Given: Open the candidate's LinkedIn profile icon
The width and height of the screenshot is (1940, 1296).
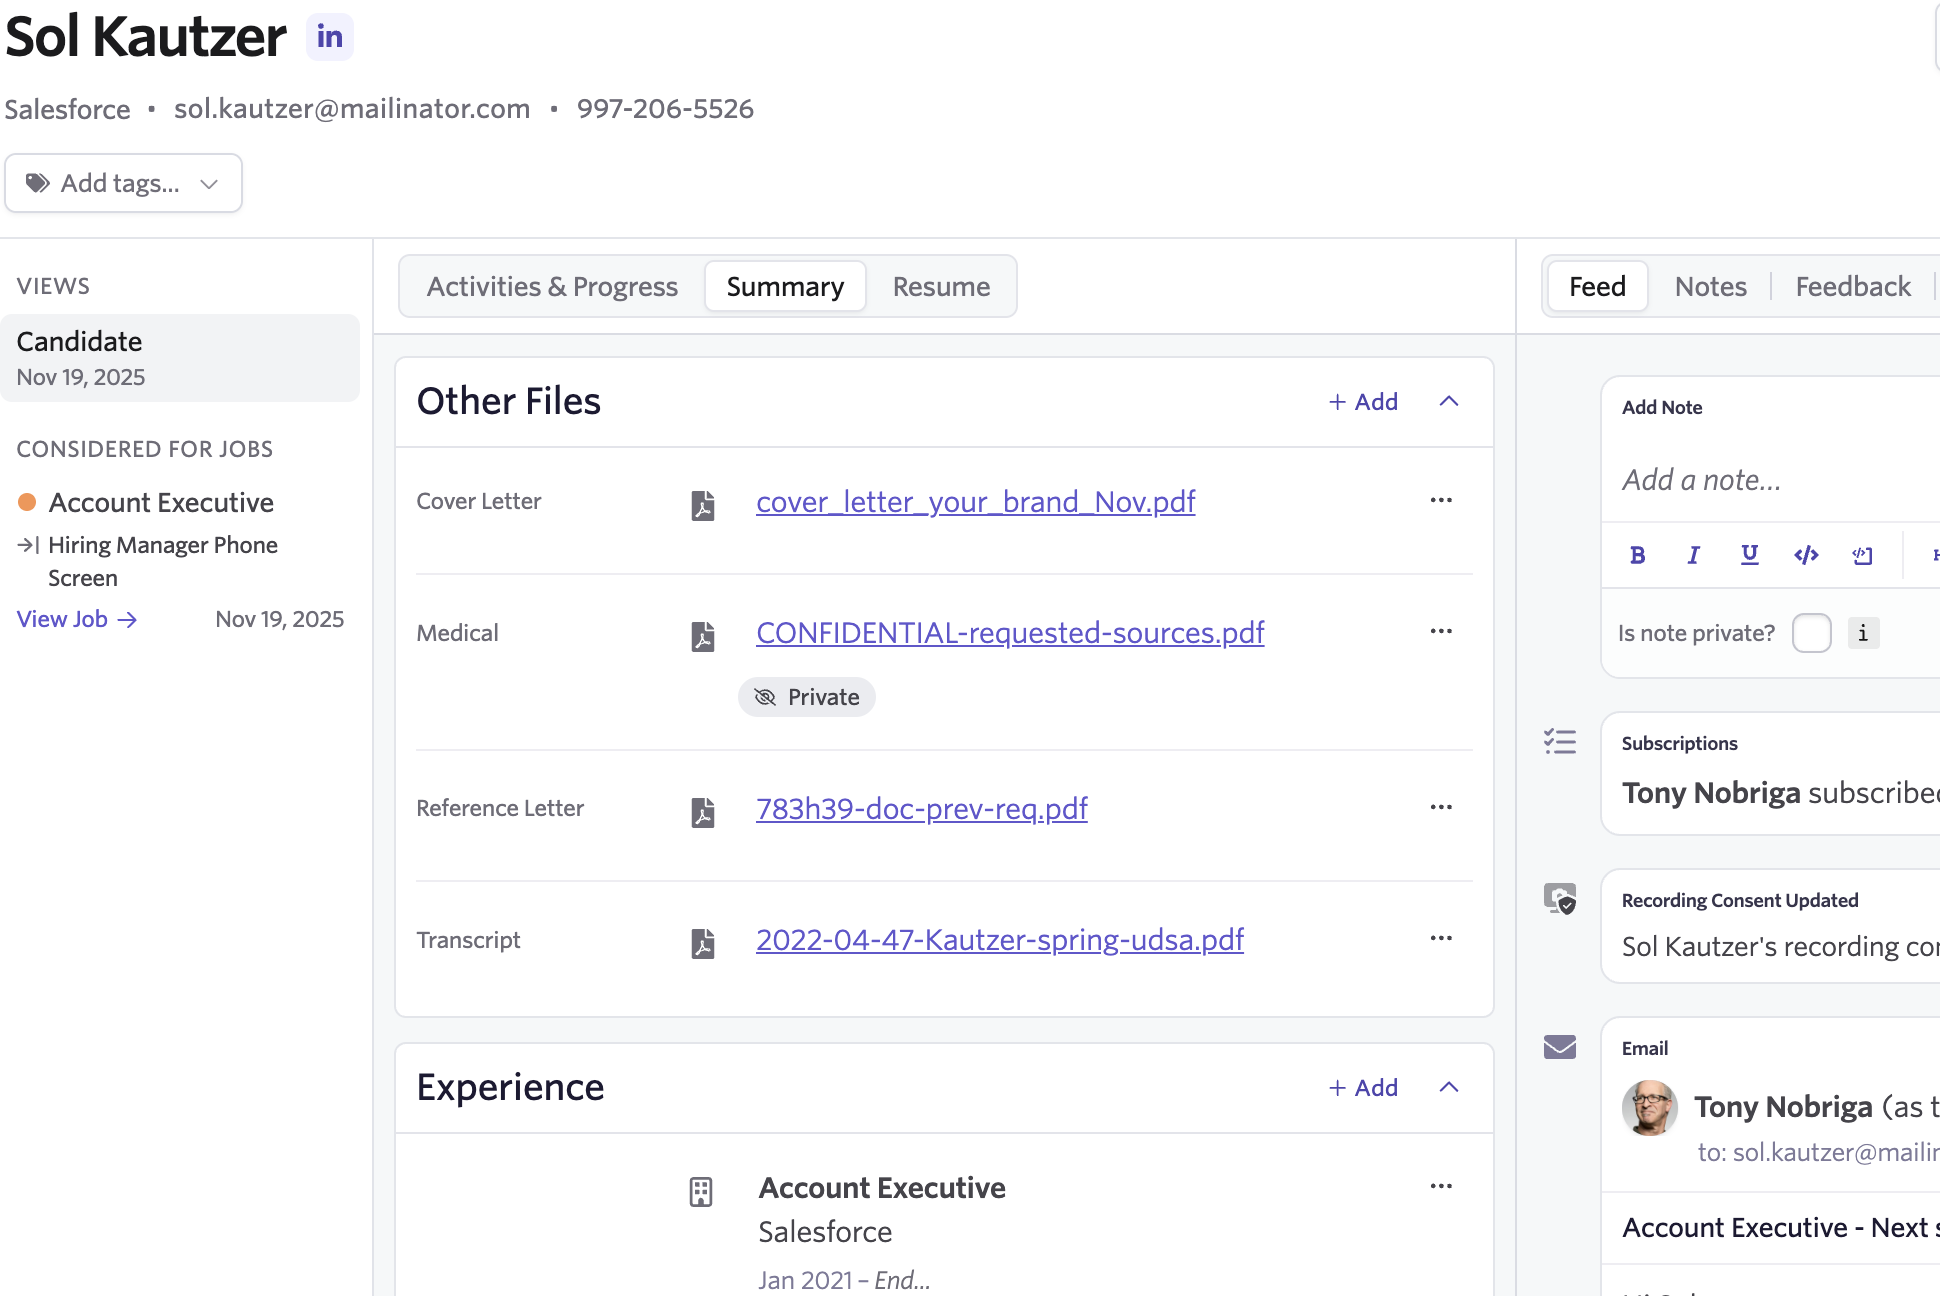Looking at the screenshot, I should point(329,37).
